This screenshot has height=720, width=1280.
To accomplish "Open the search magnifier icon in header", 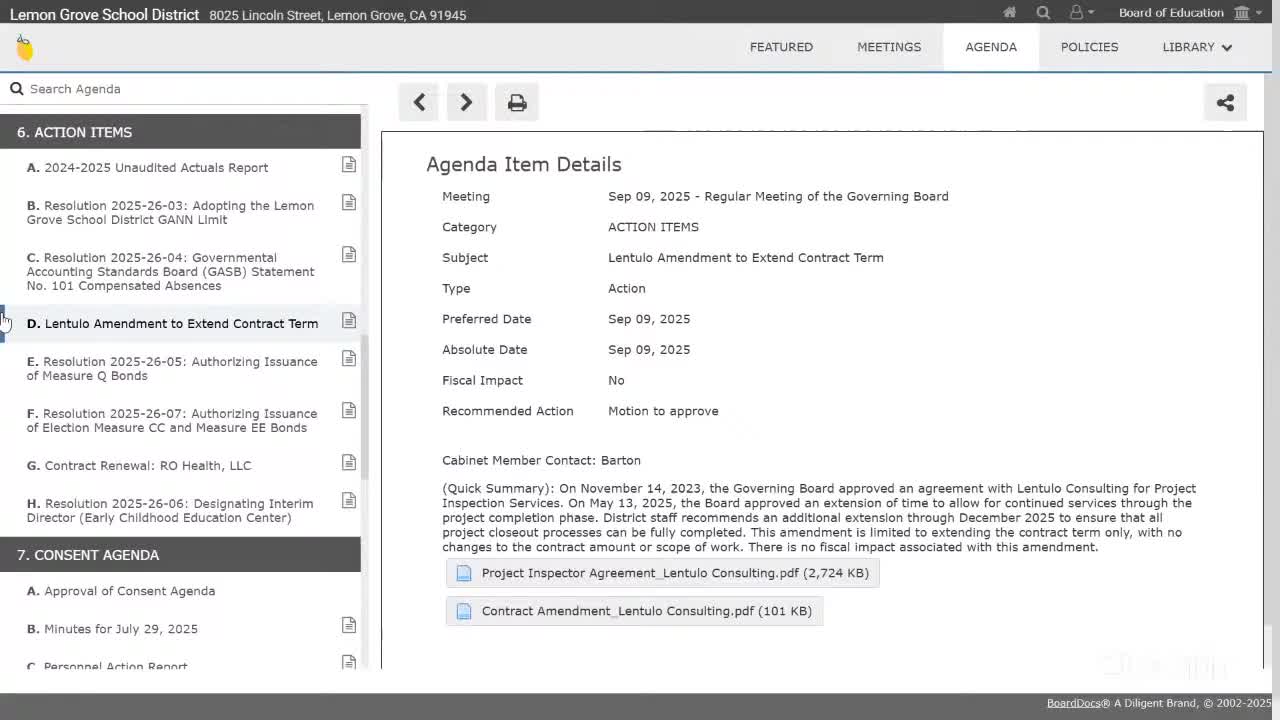I will coord(1043,13).
